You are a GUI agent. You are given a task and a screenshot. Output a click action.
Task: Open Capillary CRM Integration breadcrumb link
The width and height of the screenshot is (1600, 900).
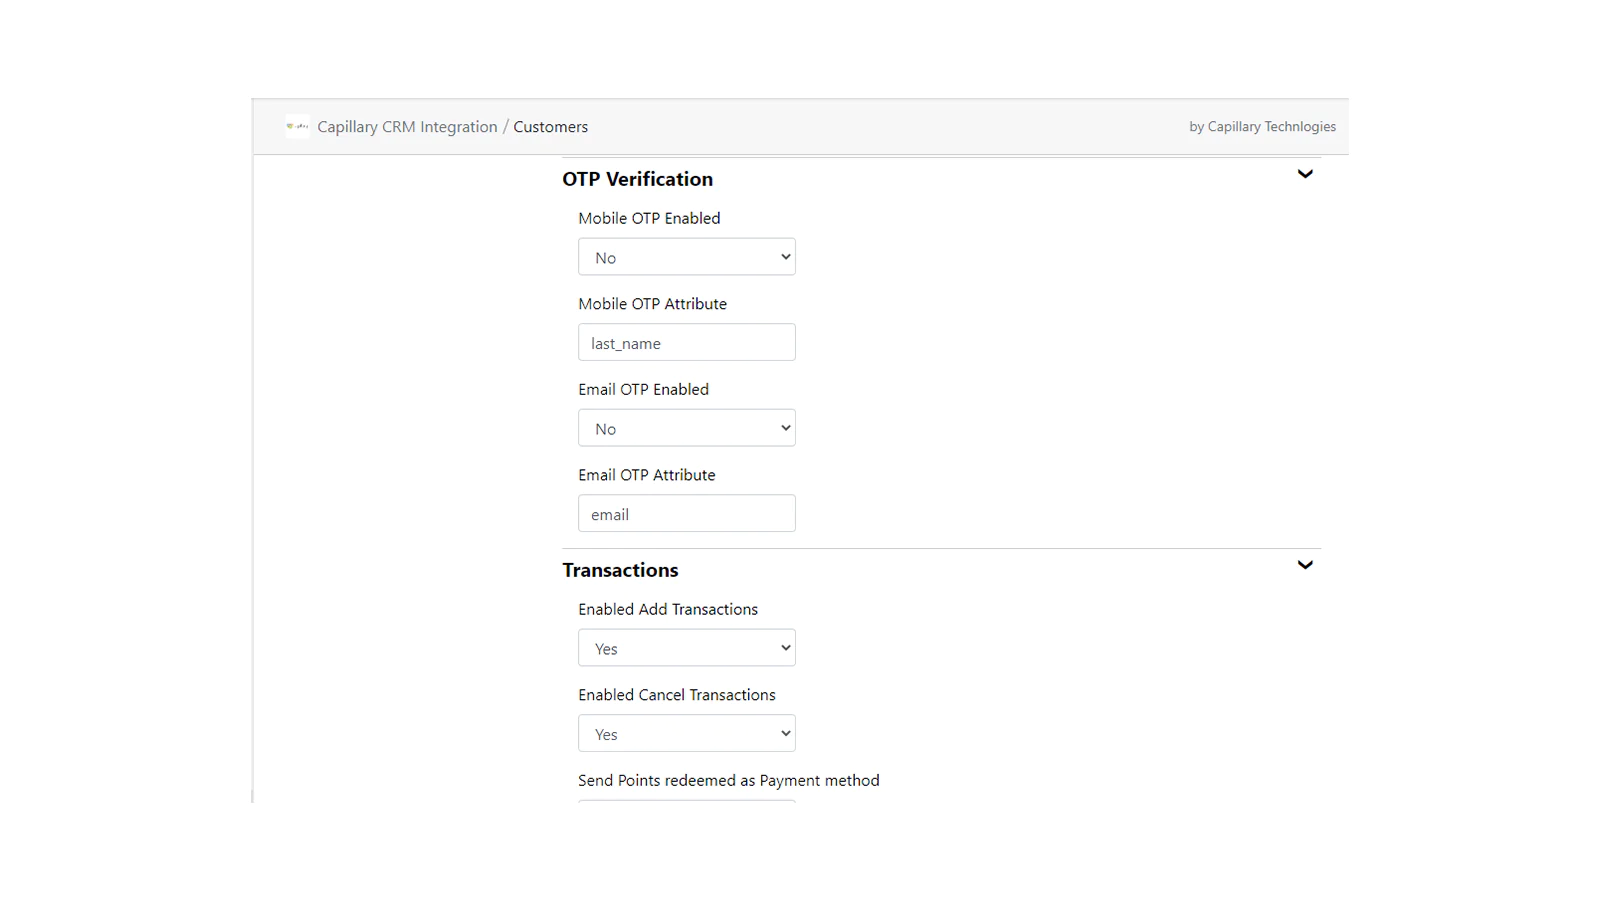tap(407, 127)
